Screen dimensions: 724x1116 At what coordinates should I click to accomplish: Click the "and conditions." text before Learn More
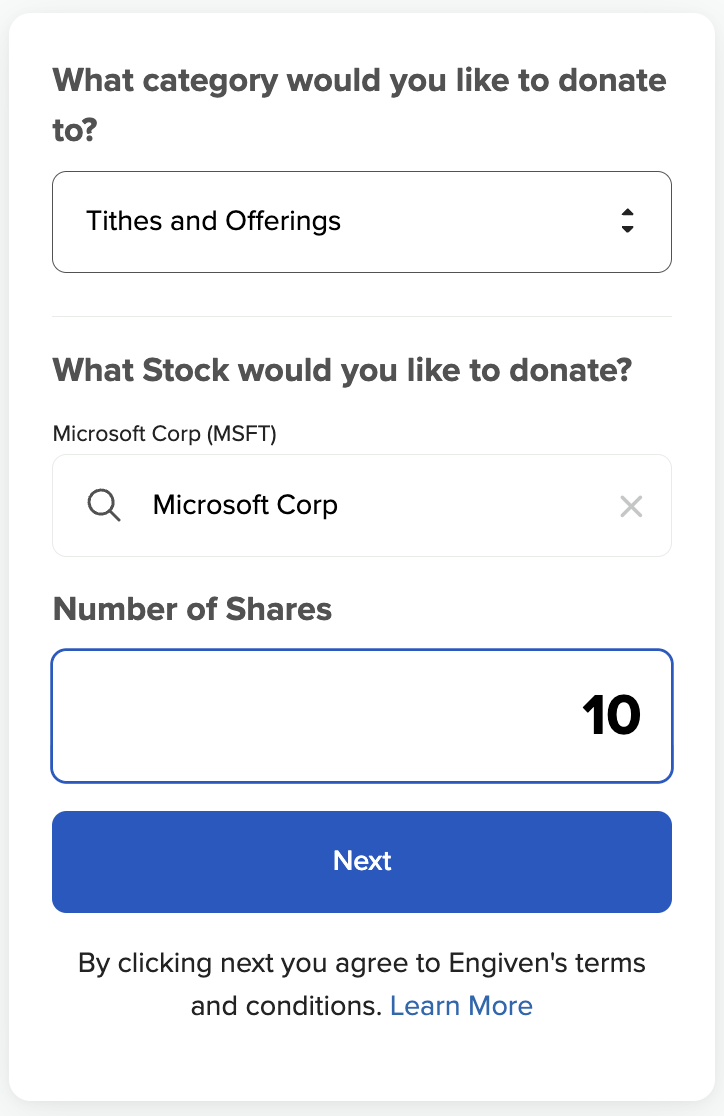point(286,1005)
